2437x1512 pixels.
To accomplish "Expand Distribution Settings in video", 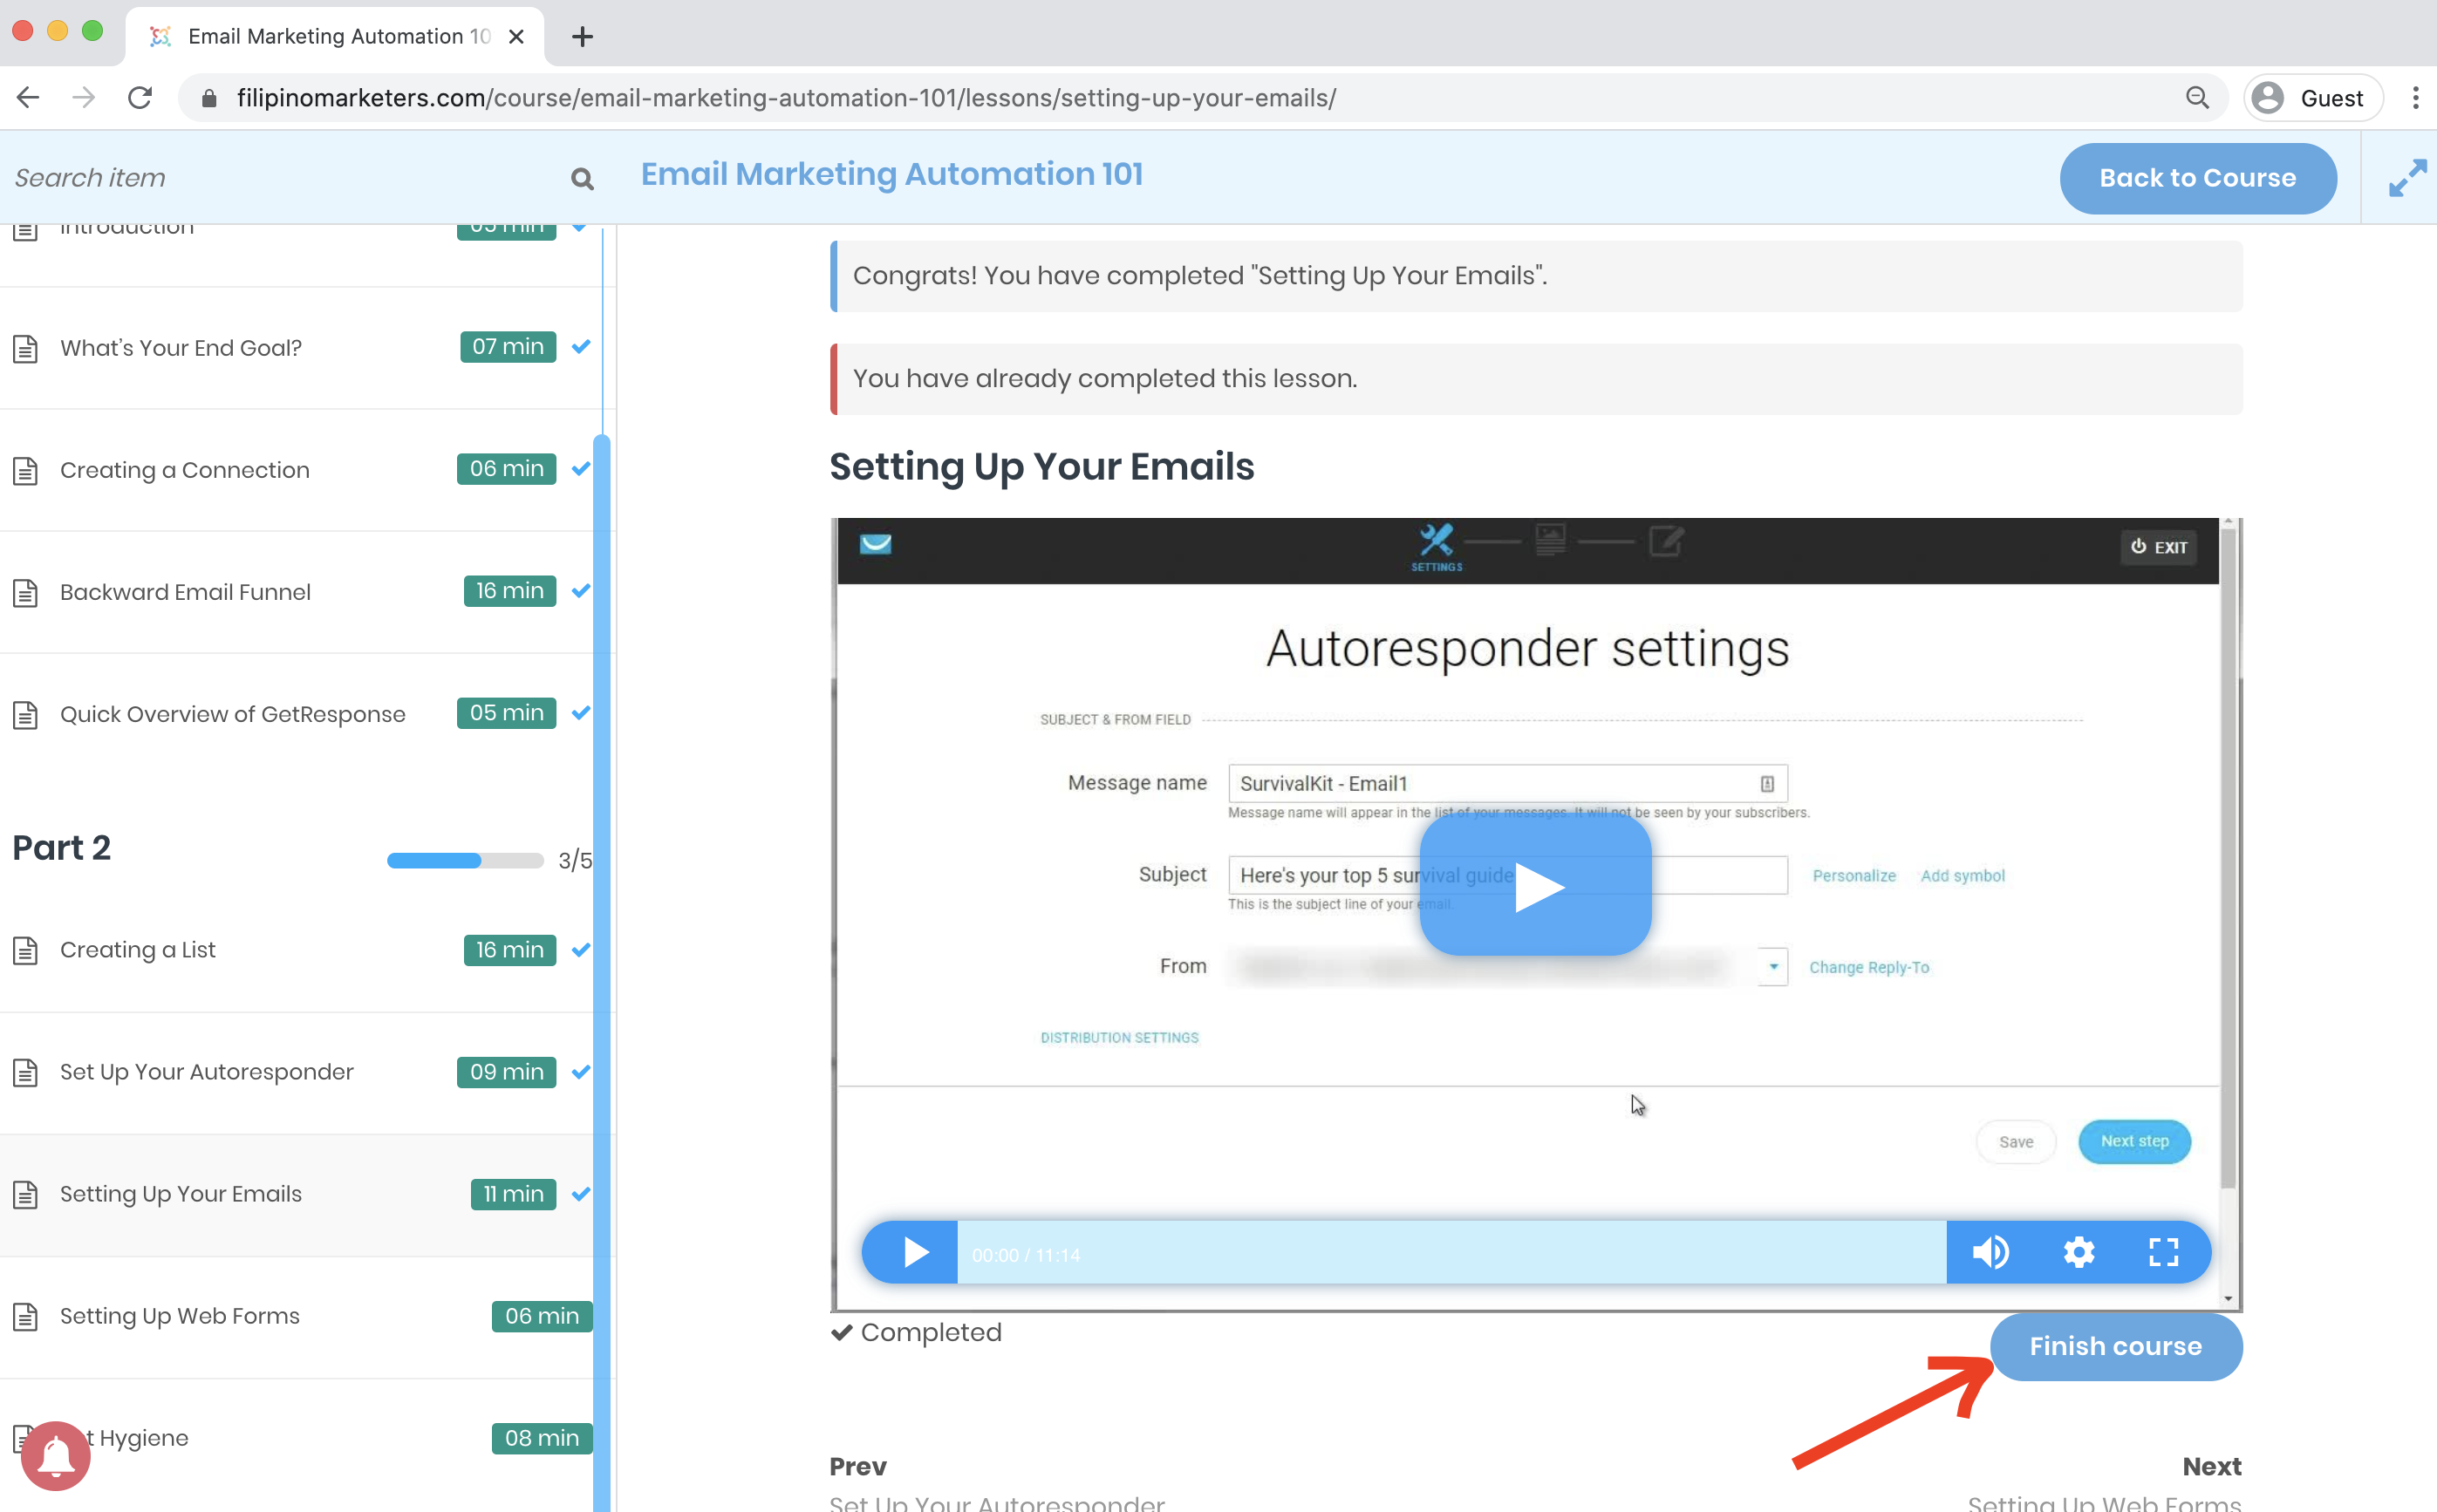I will coord(1119,1037).
